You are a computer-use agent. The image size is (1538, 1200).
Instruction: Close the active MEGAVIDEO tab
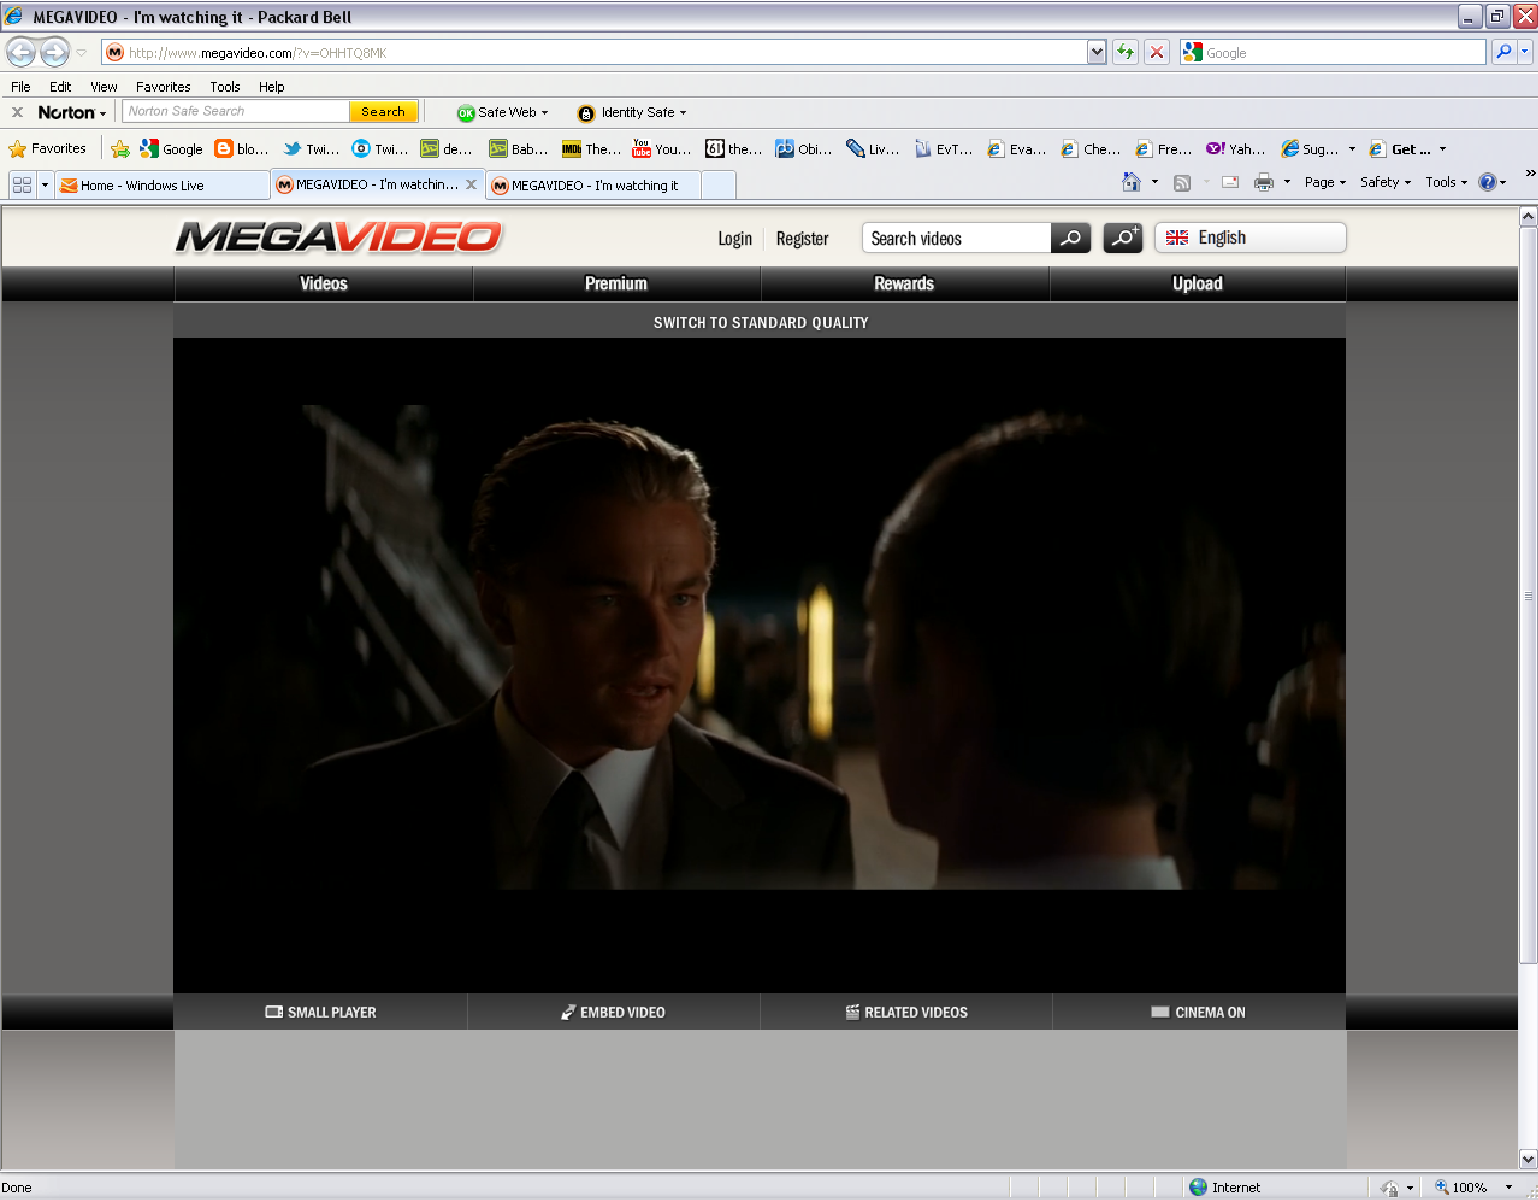(x=471, y=184)
